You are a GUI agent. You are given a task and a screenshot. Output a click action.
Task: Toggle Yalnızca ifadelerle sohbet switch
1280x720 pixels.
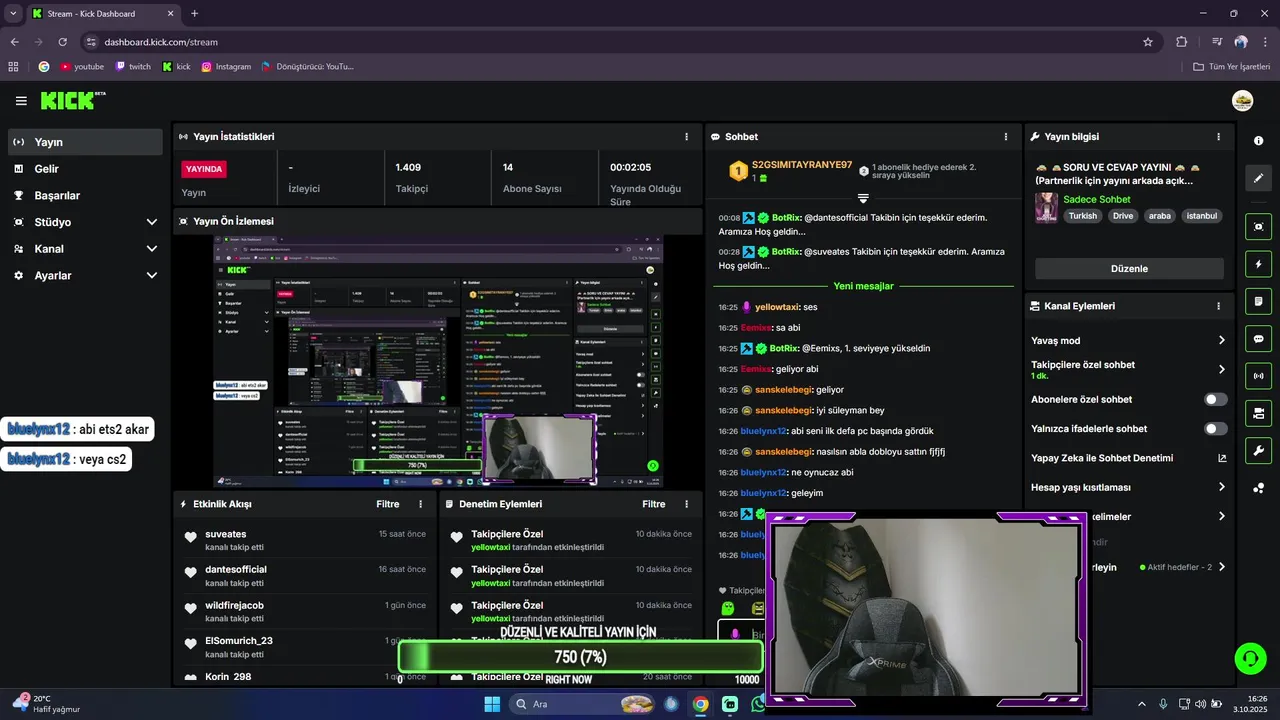coord(1215,429)
